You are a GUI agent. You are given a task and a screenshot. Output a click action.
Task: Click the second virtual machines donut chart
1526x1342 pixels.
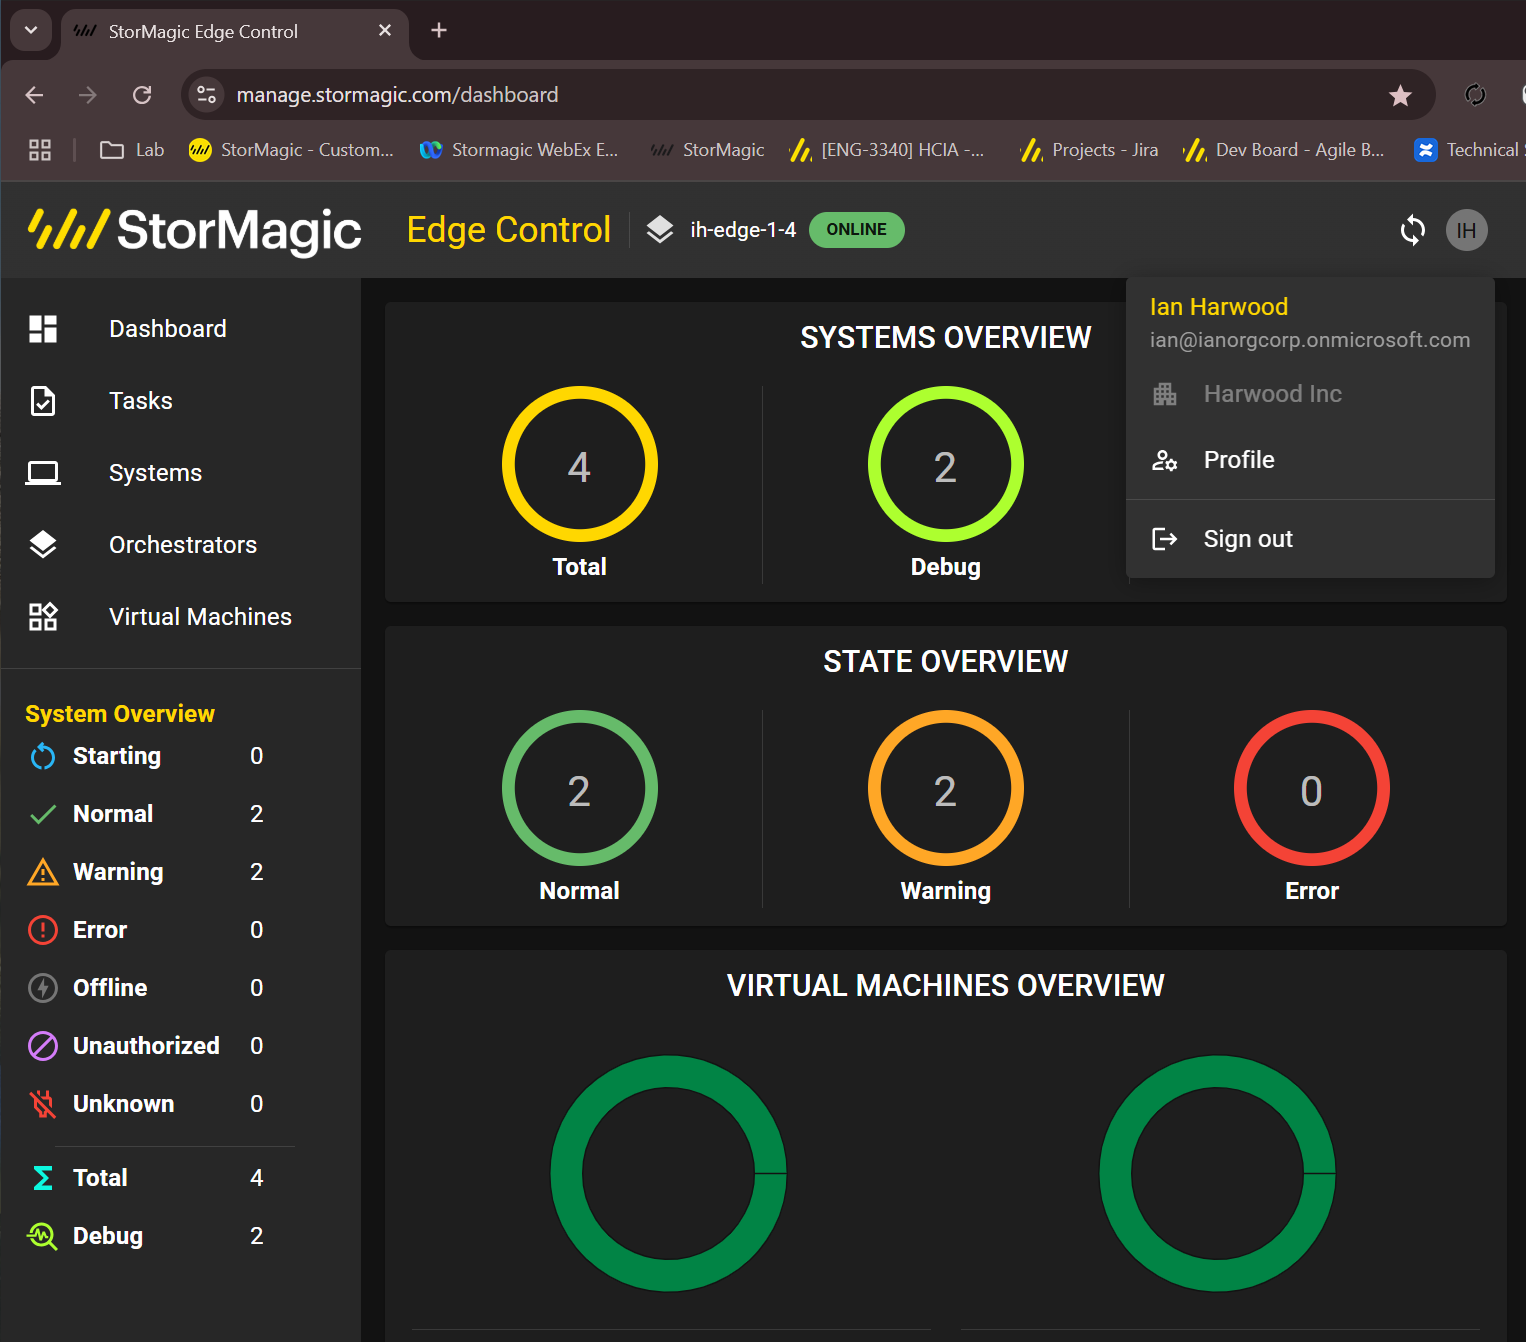click(x=1218, y=1173)
